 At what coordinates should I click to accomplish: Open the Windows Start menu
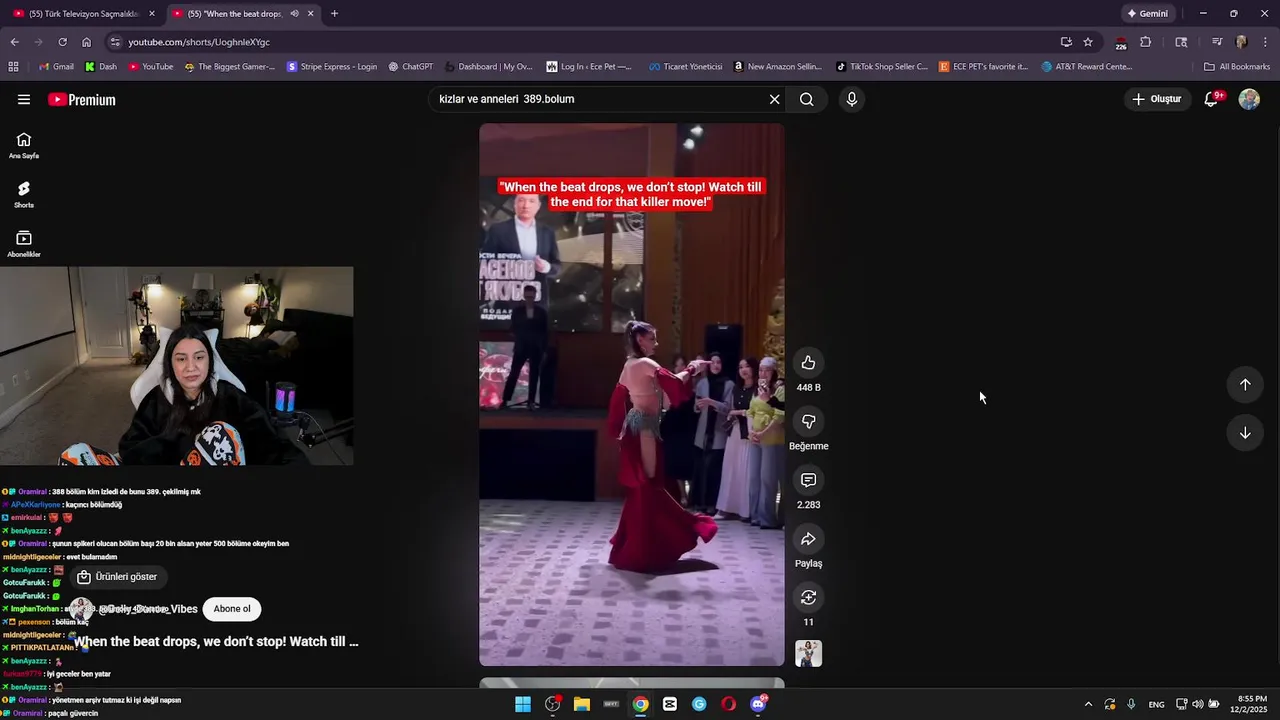click(x=523, y=704)
